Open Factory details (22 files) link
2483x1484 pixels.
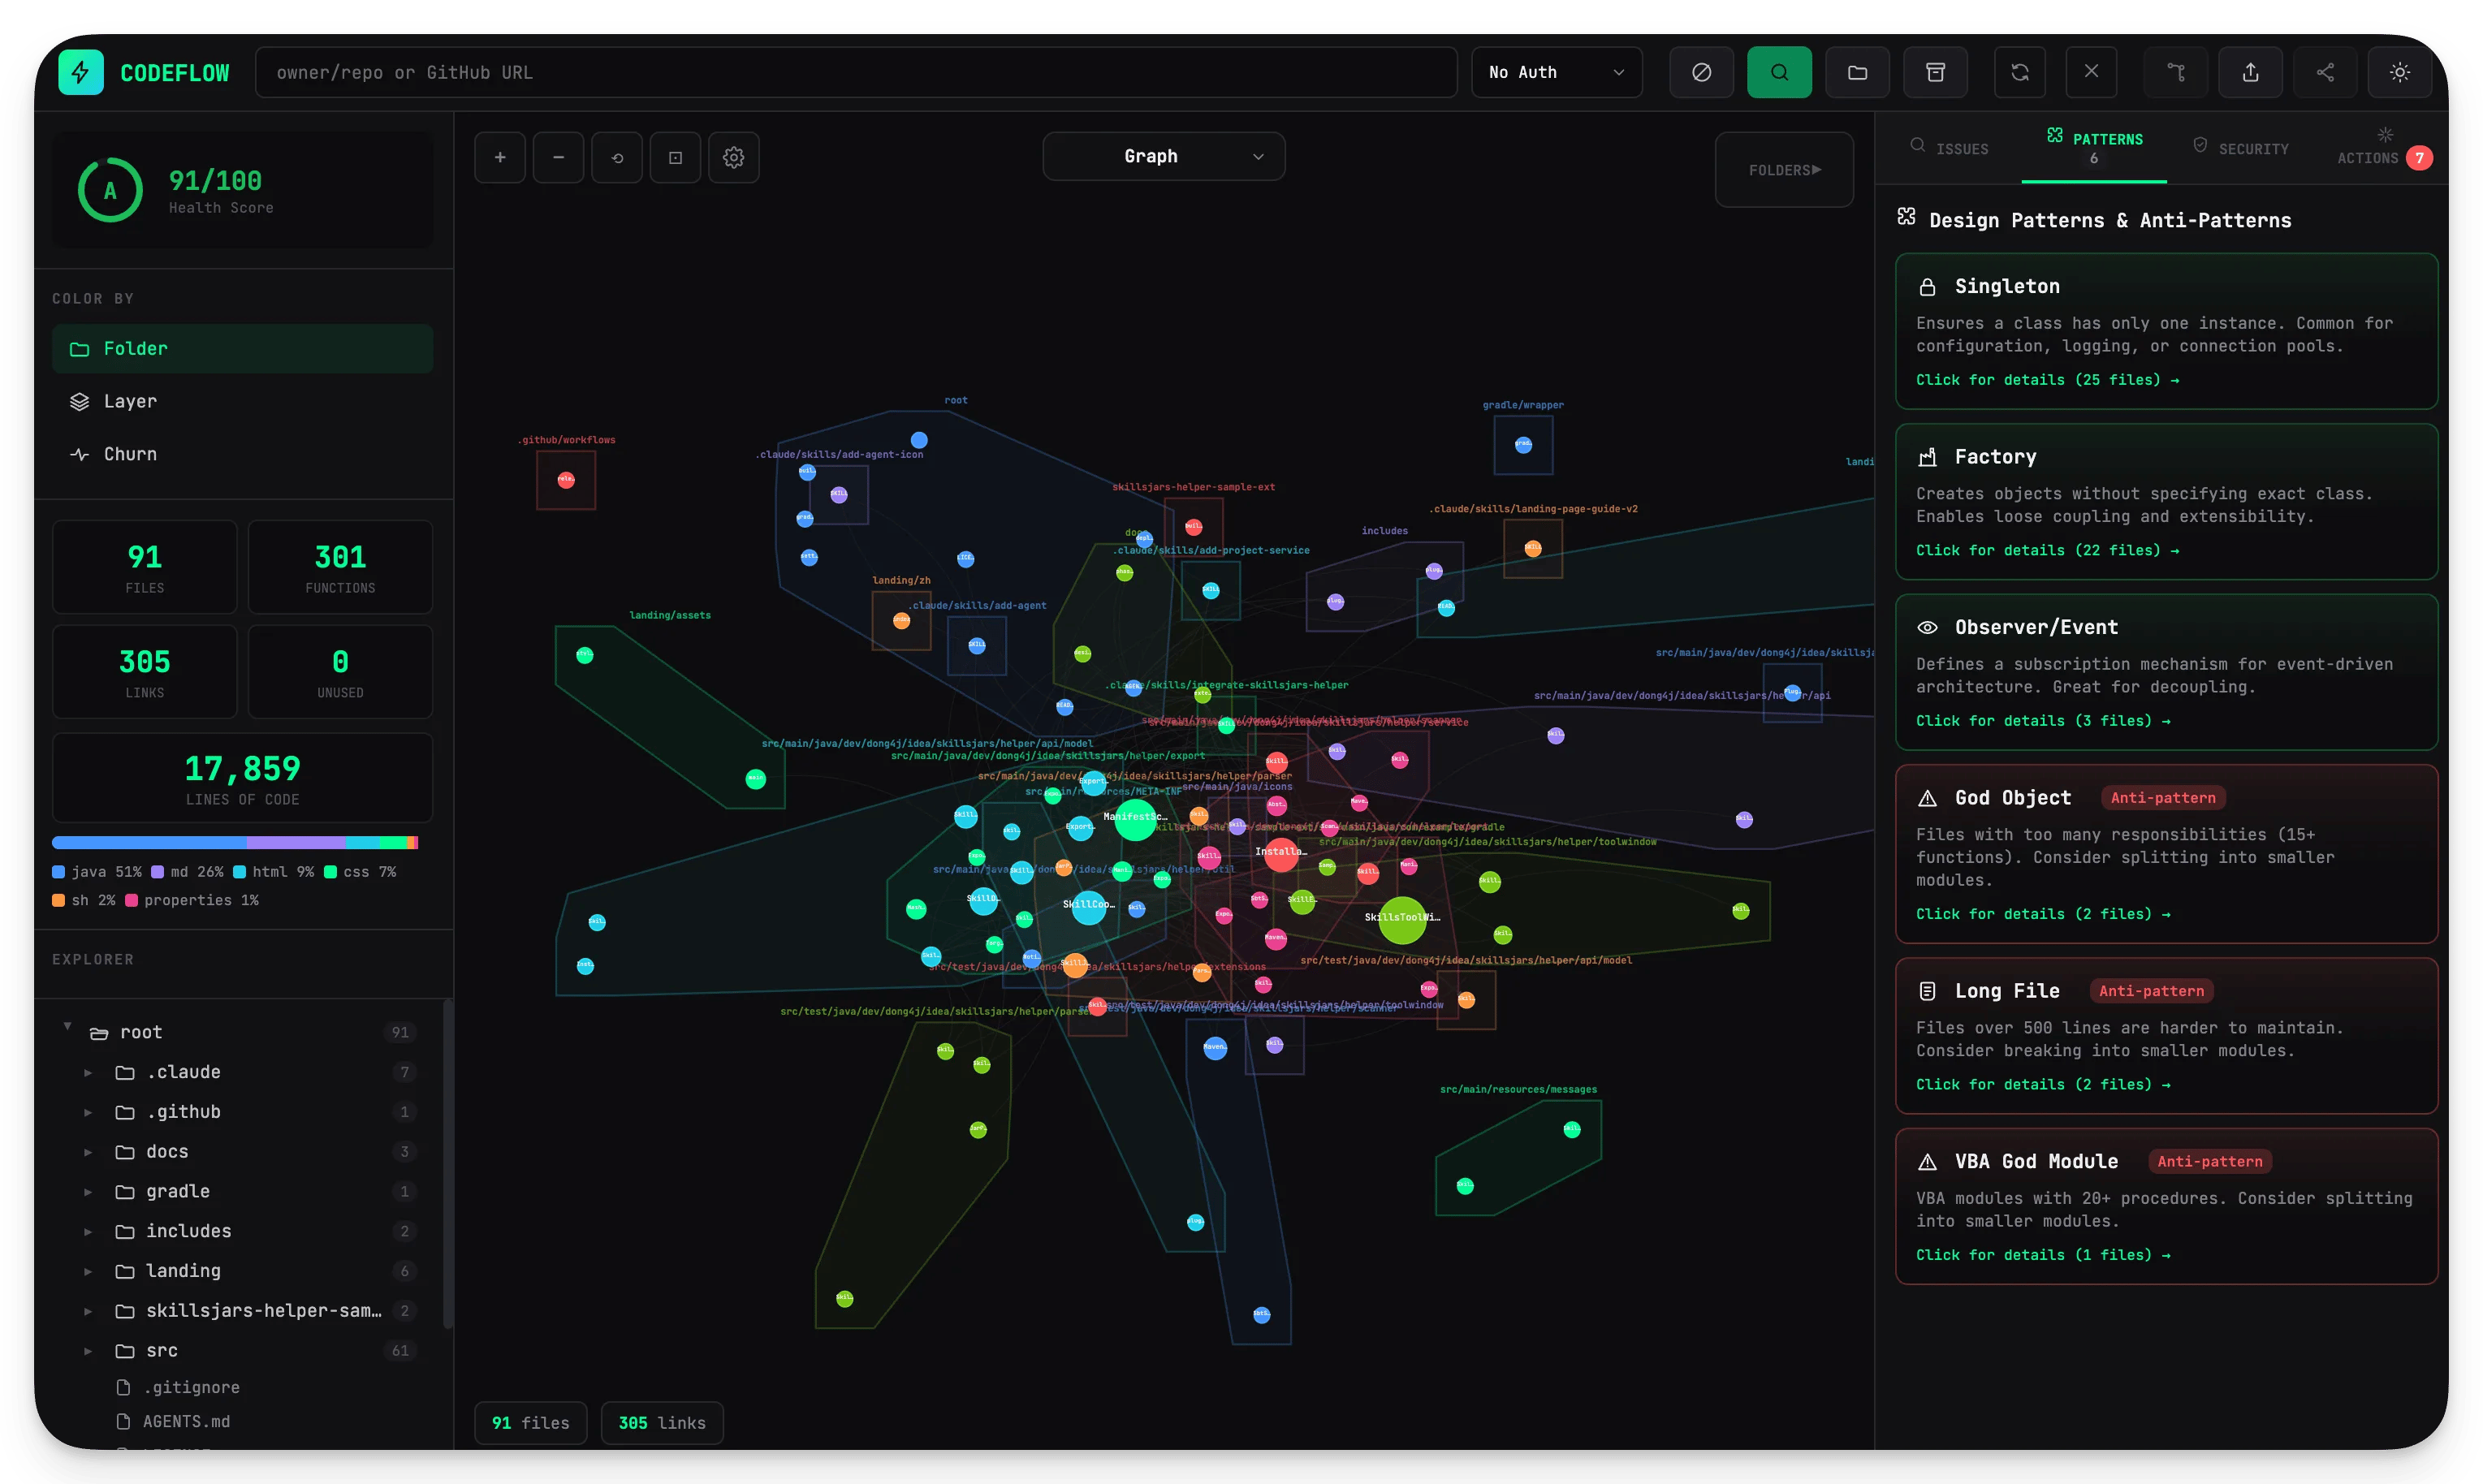(x=2047, y=551)
